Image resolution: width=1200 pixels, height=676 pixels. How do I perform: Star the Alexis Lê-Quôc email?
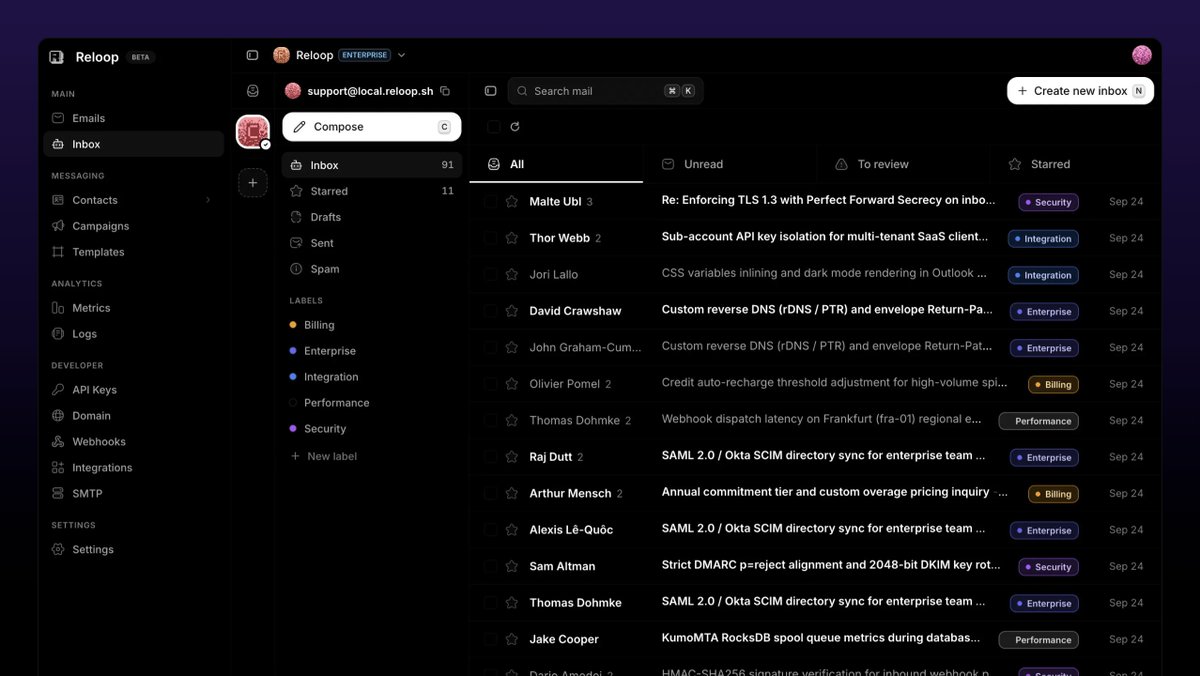[x=512, y=530]
